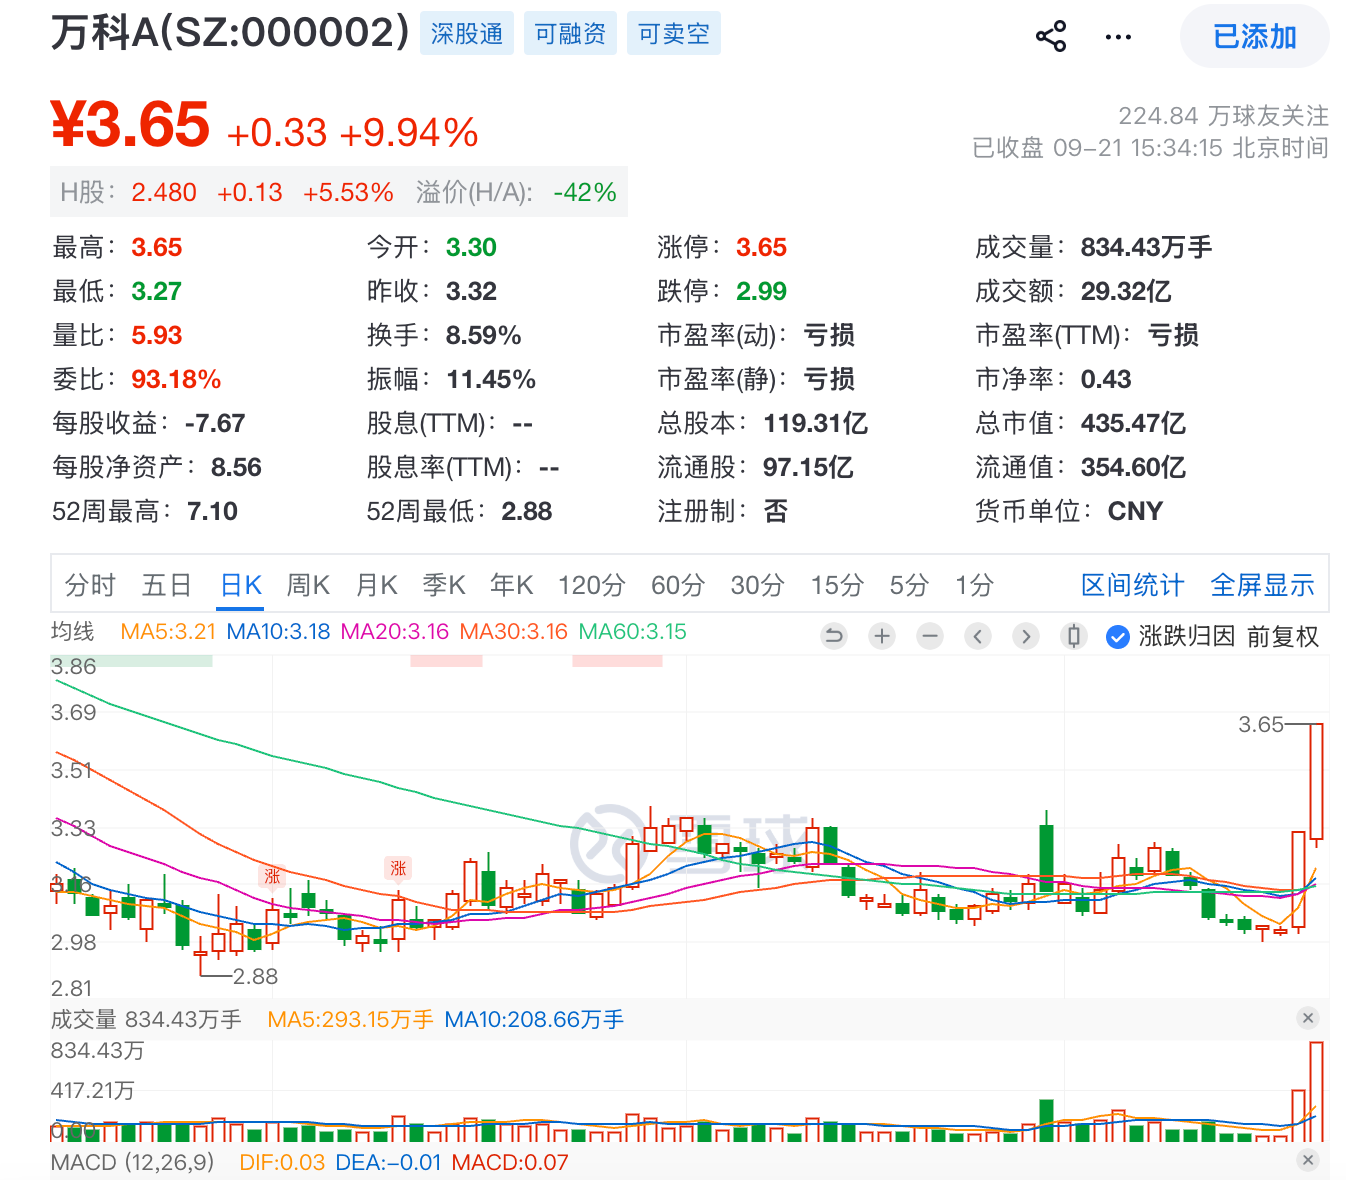The width and height of the screenshot is (1346, 1180).
Task: Click the MA5:3.21 indicator label
Action: click(168, 632)
